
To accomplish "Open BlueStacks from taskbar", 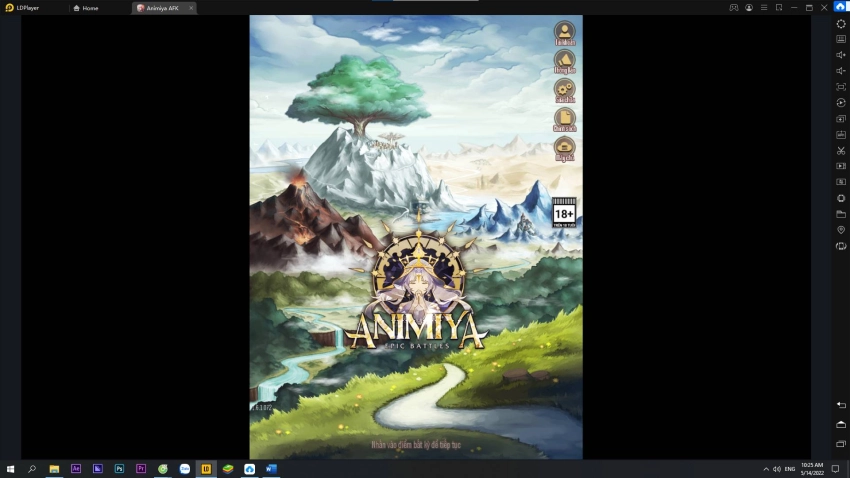I will point(228,469).
